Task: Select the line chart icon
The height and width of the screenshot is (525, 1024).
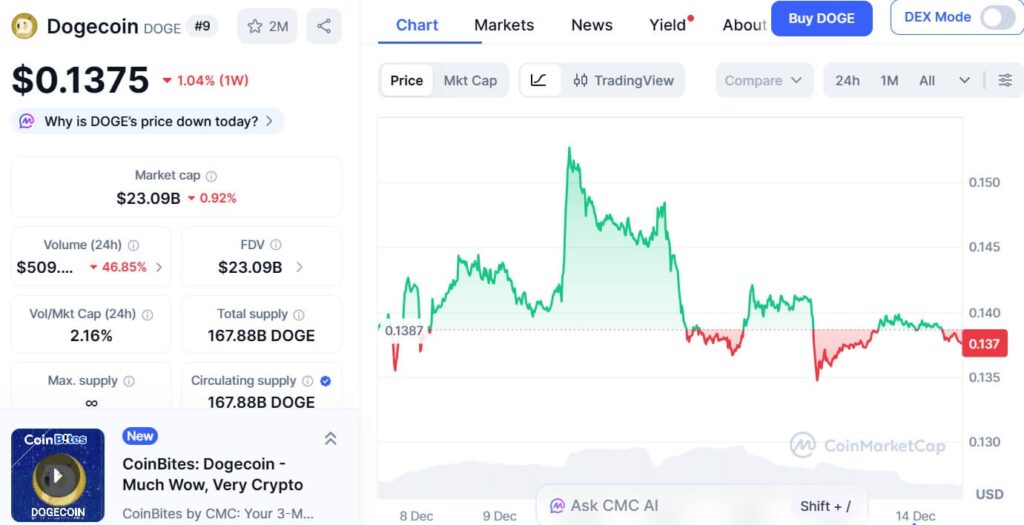Action: 539,80
